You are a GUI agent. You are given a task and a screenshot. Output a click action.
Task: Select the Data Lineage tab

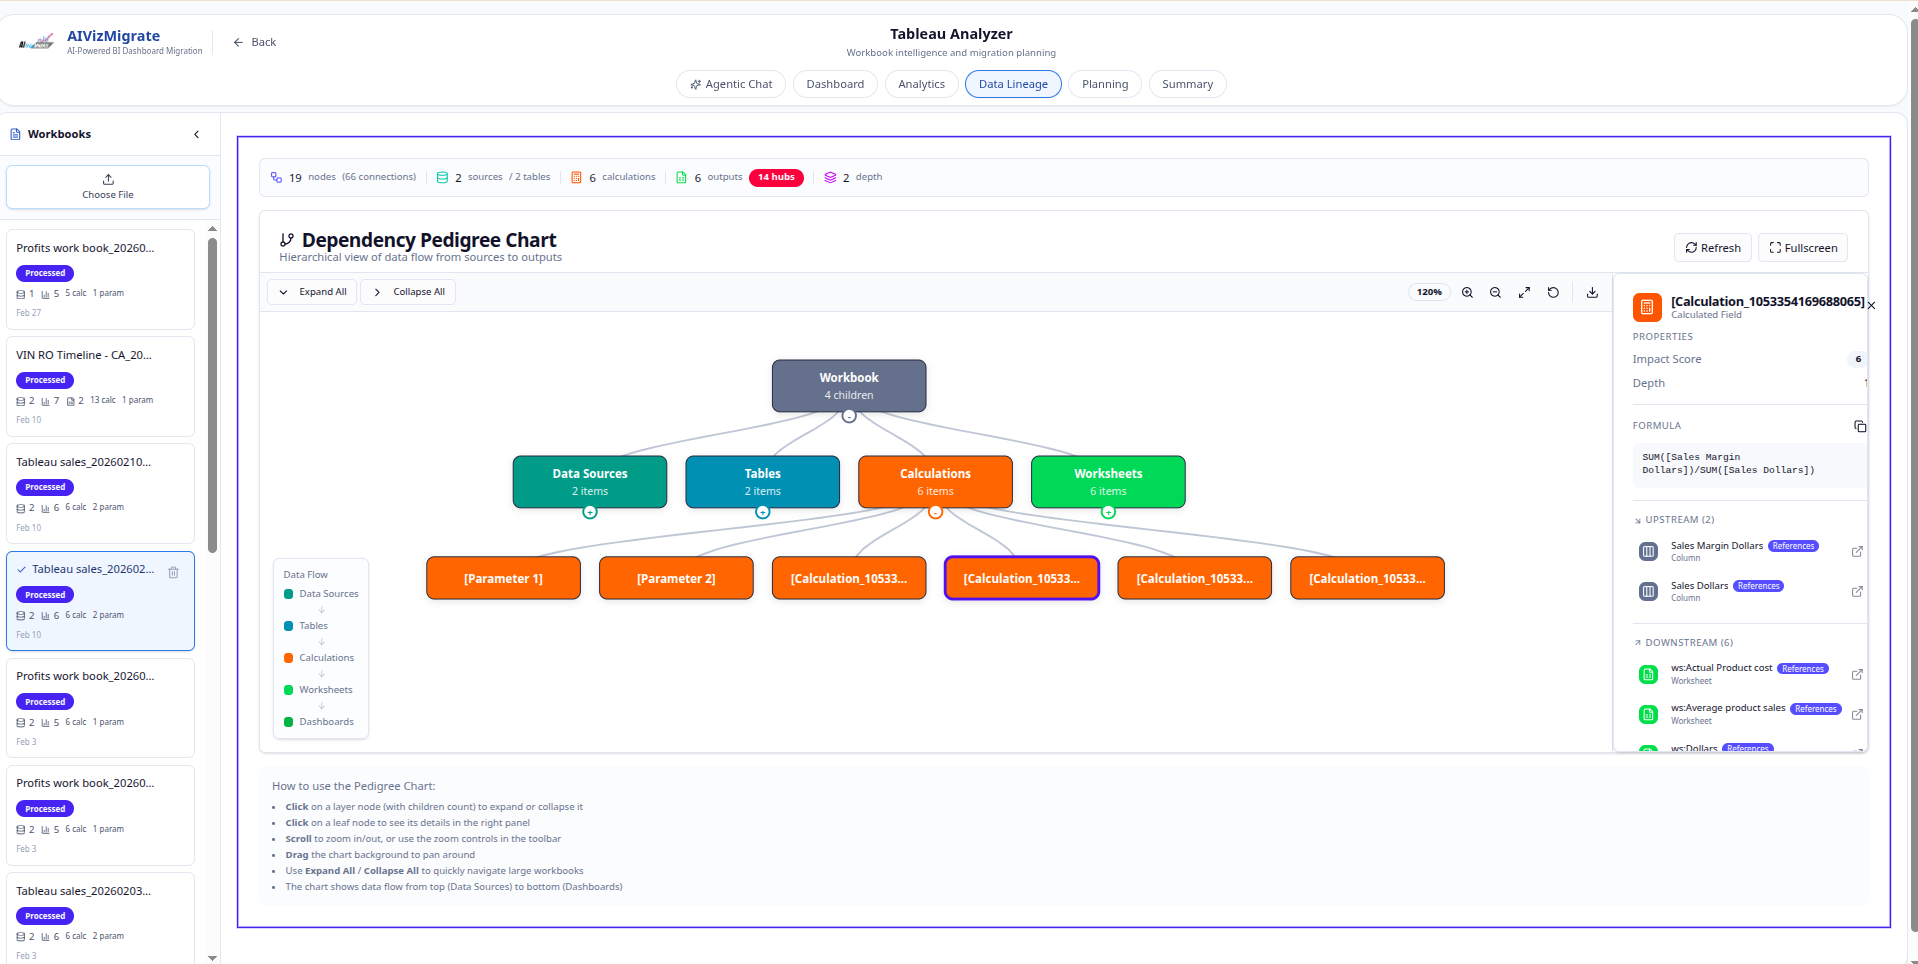(x=1013, y=84)
